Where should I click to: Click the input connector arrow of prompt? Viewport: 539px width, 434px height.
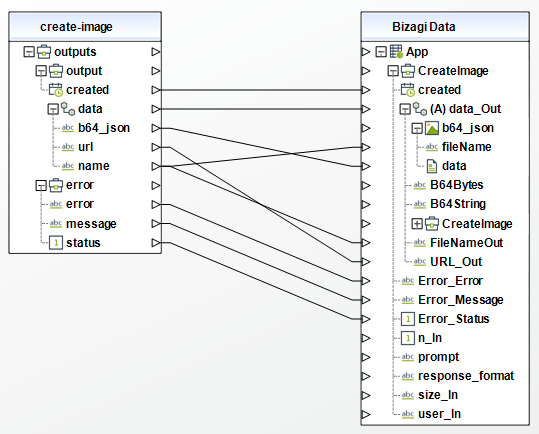(x=366, y=357)
